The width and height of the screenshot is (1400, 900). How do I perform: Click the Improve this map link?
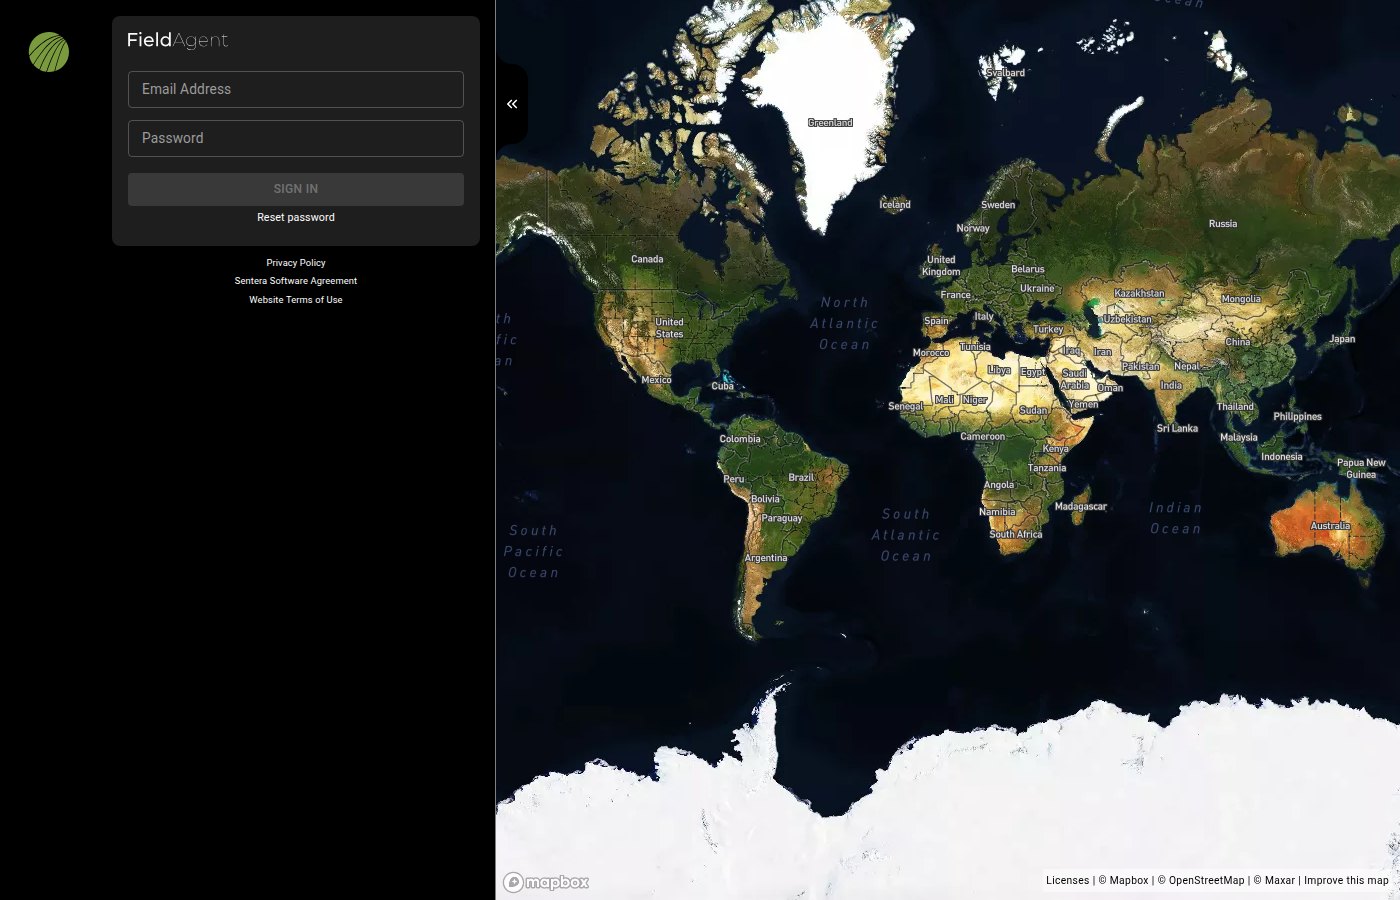(x=1346, y=880)
